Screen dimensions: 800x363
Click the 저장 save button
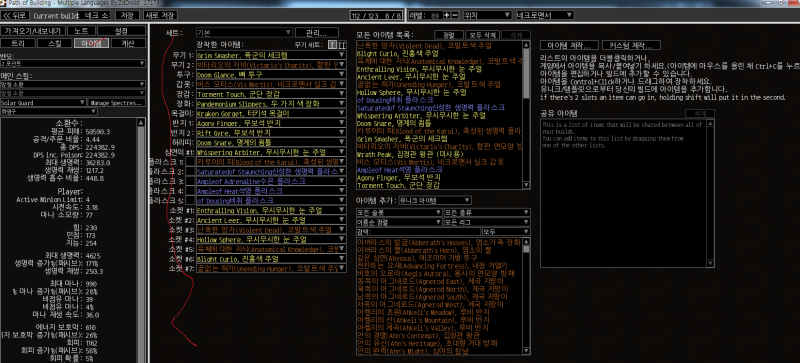pyautogui.click(x=127, y=15)
